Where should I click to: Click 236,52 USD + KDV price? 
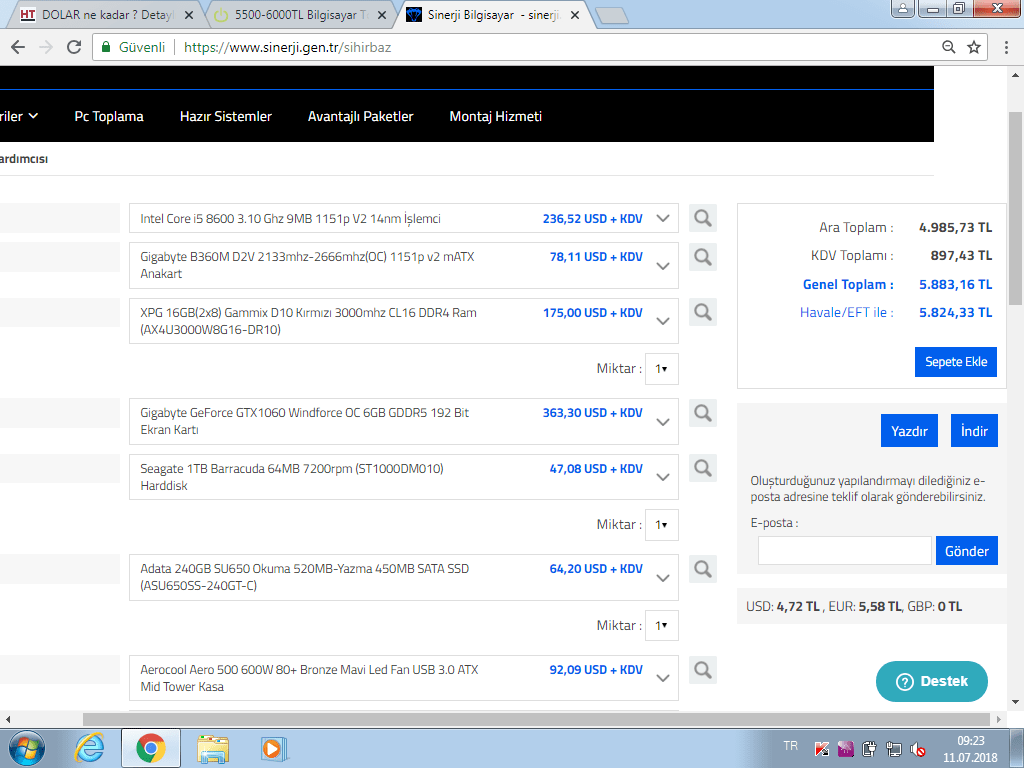(x=592, y=219)
